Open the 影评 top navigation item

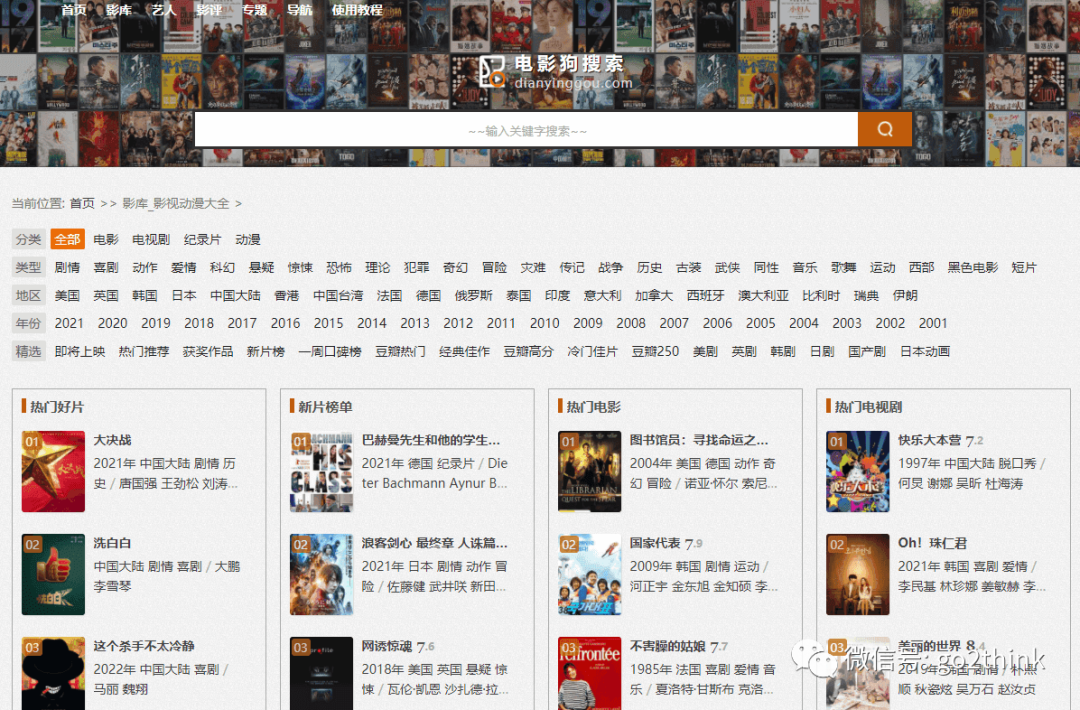point(209,10)
